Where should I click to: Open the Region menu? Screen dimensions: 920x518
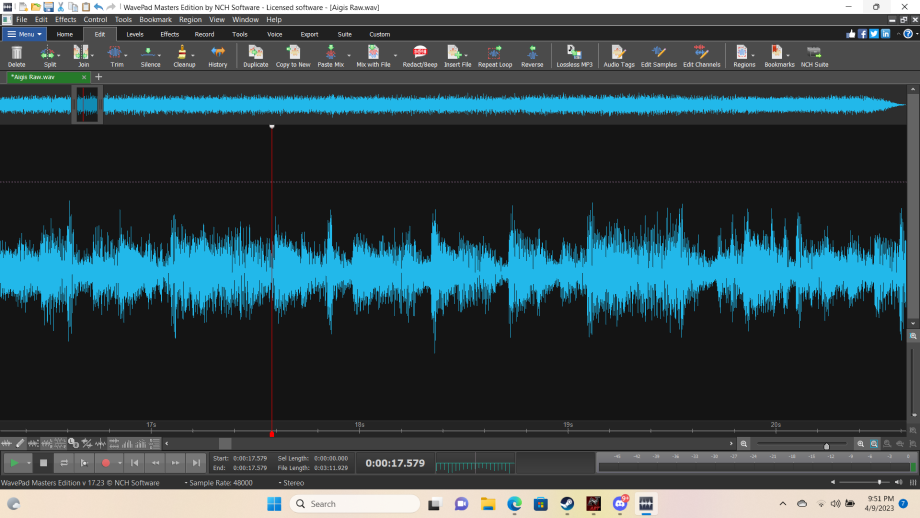point(190,19)
